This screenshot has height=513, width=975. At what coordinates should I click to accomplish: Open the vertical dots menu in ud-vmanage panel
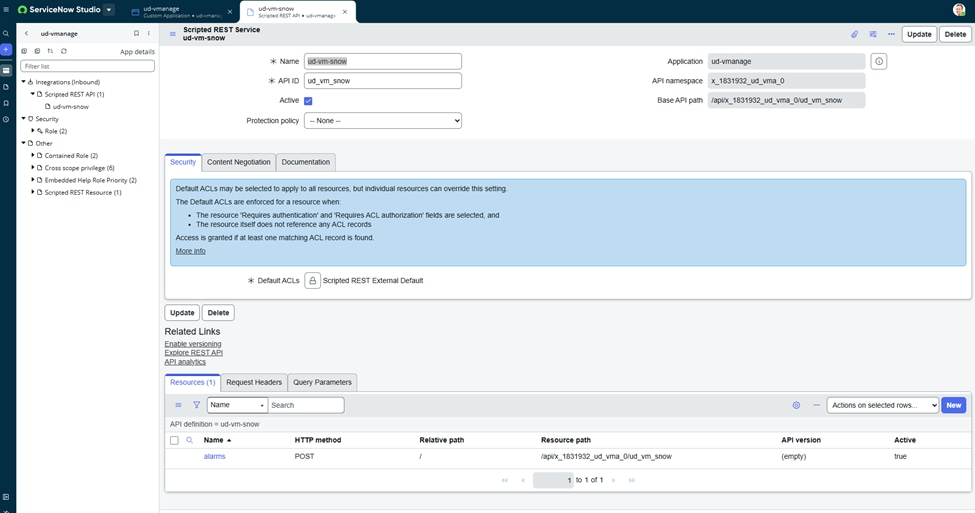[149, 34]
